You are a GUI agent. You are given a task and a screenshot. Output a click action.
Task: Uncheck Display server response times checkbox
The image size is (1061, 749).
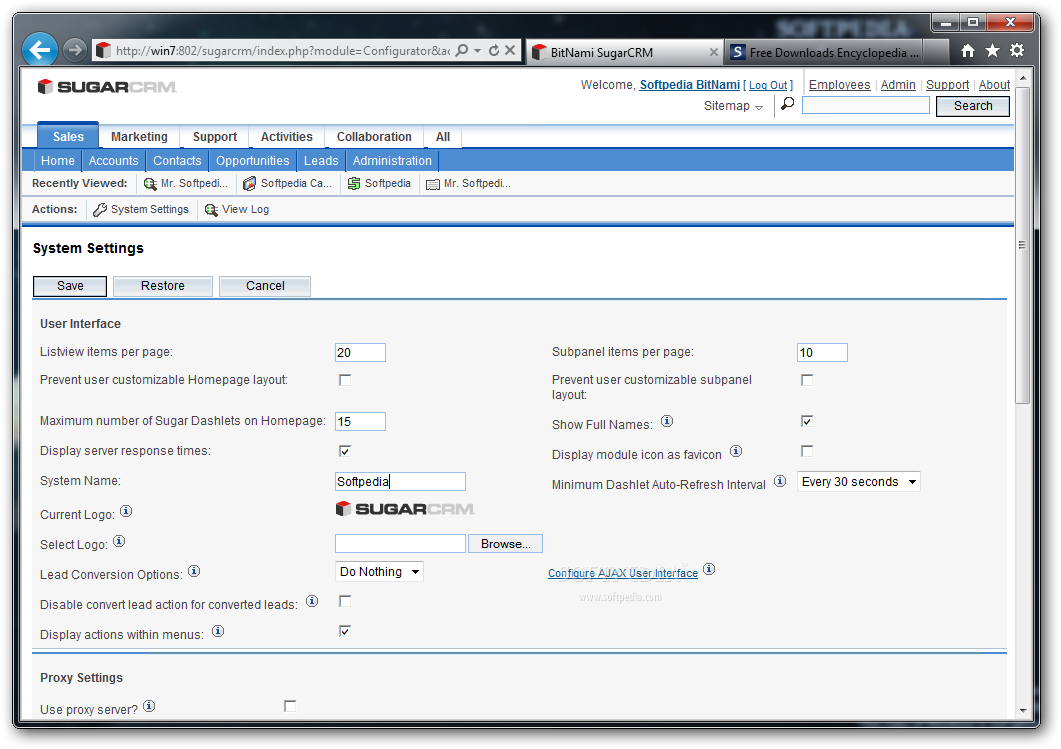point(345,451)
